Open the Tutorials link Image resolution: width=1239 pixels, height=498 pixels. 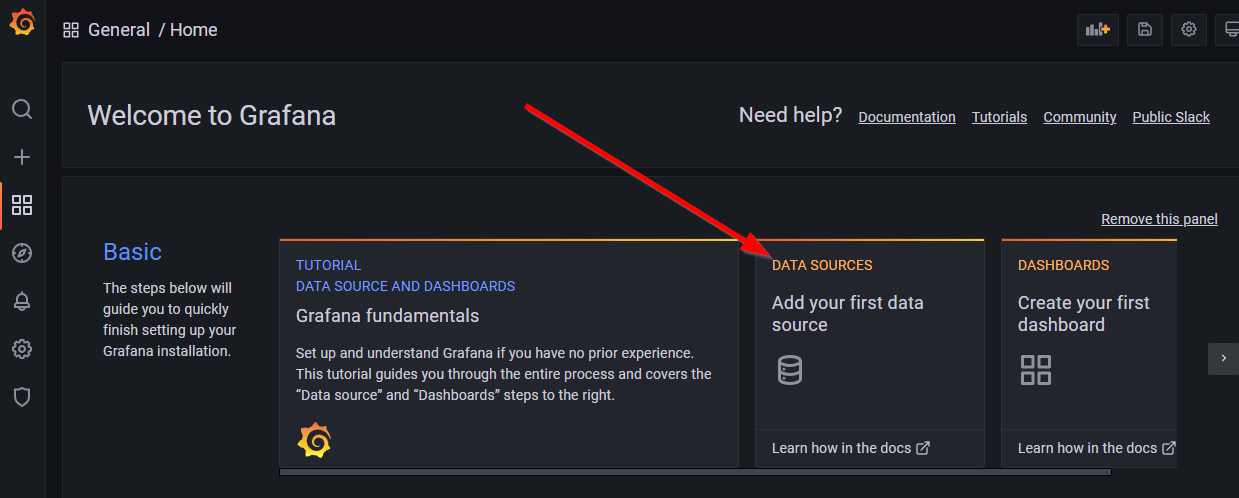coord(999,117)
